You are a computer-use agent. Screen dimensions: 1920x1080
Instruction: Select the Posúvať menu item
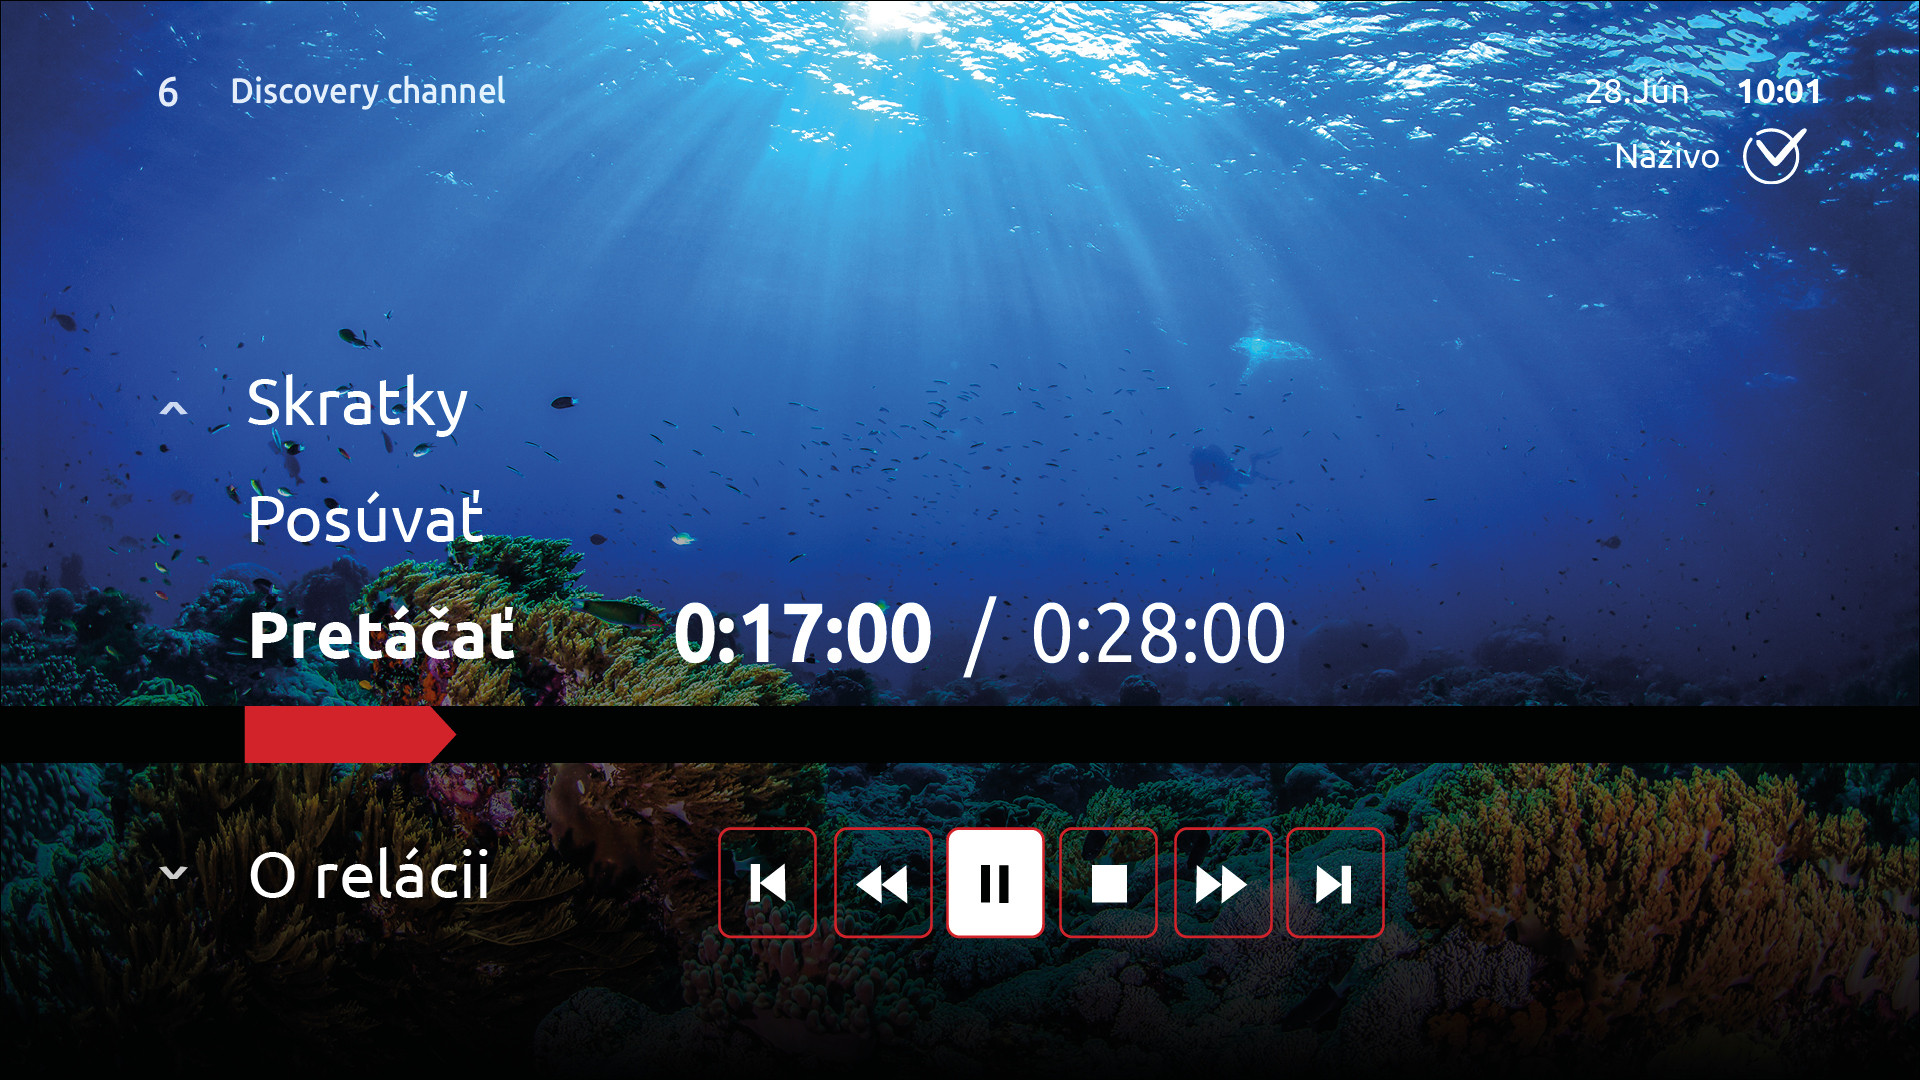tap(366, 519)
